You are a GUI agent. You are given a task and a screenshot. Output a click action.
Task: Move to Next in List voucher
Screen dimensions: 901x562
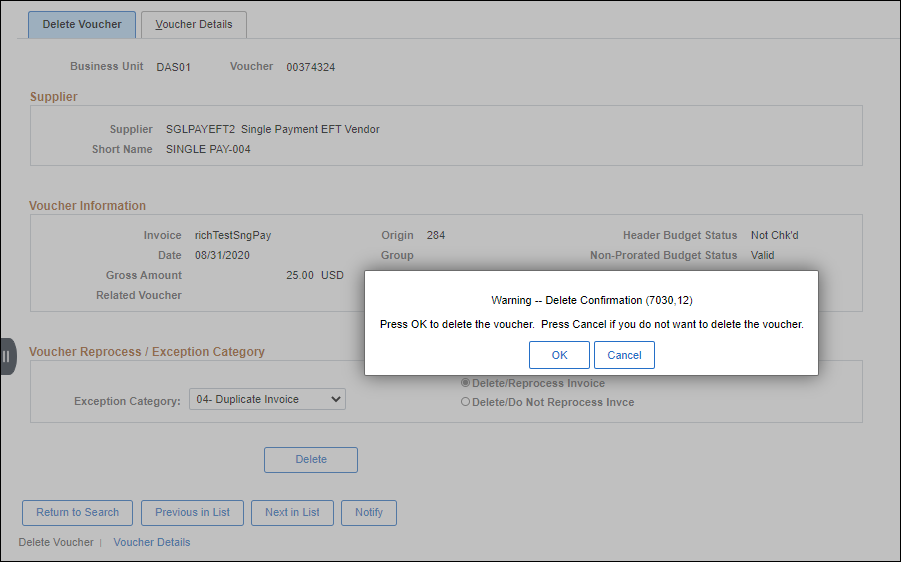coord(292,512)
